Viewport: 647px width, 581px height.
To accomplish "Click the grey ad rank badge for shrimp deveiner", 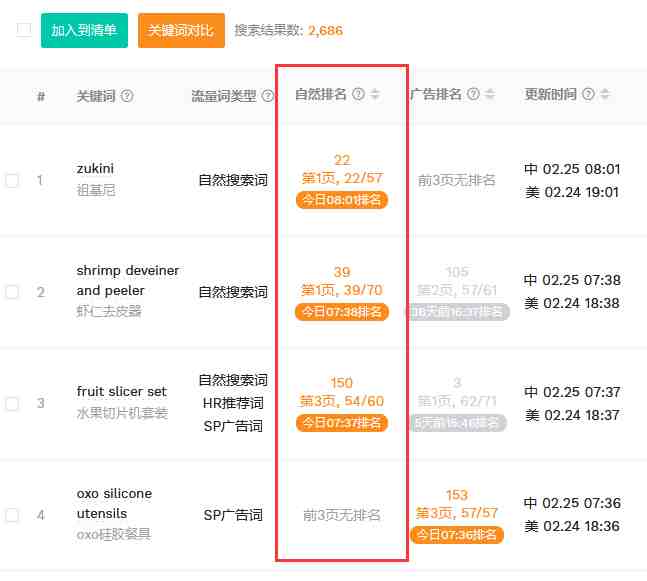I will coord(458,312).
